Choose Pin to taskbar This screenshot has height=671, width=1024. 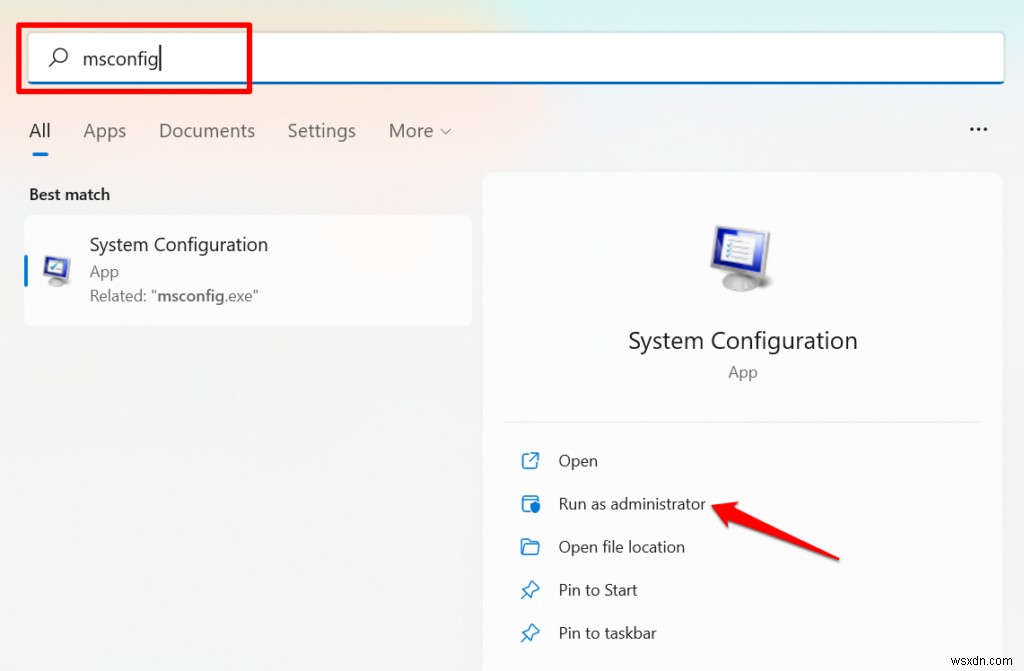pyautogui.click(x=607, y=633)
